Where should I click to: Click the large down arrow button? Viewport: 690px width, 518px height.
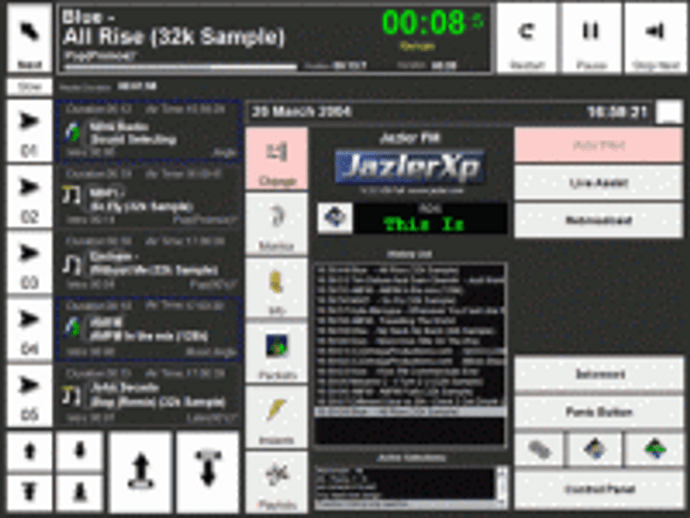click(208, 472)
